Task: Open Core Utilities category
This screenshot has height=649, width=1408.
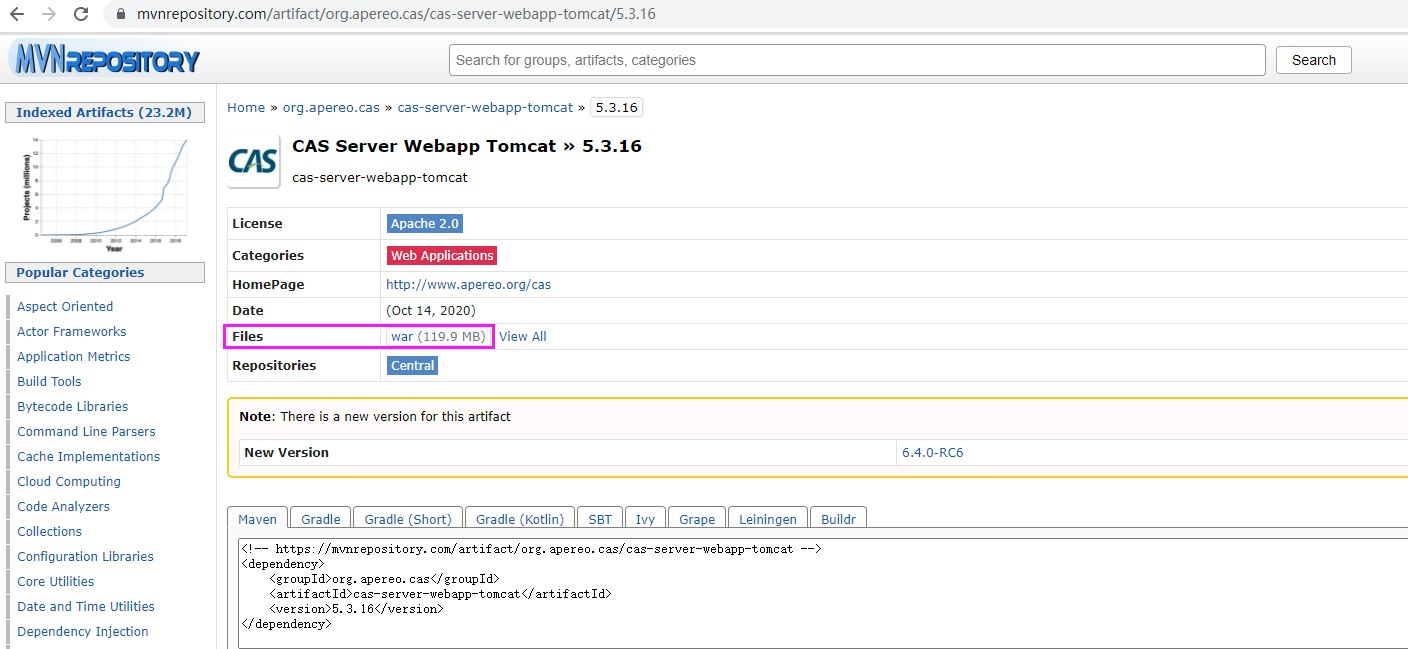Action: tap(56, 582)
